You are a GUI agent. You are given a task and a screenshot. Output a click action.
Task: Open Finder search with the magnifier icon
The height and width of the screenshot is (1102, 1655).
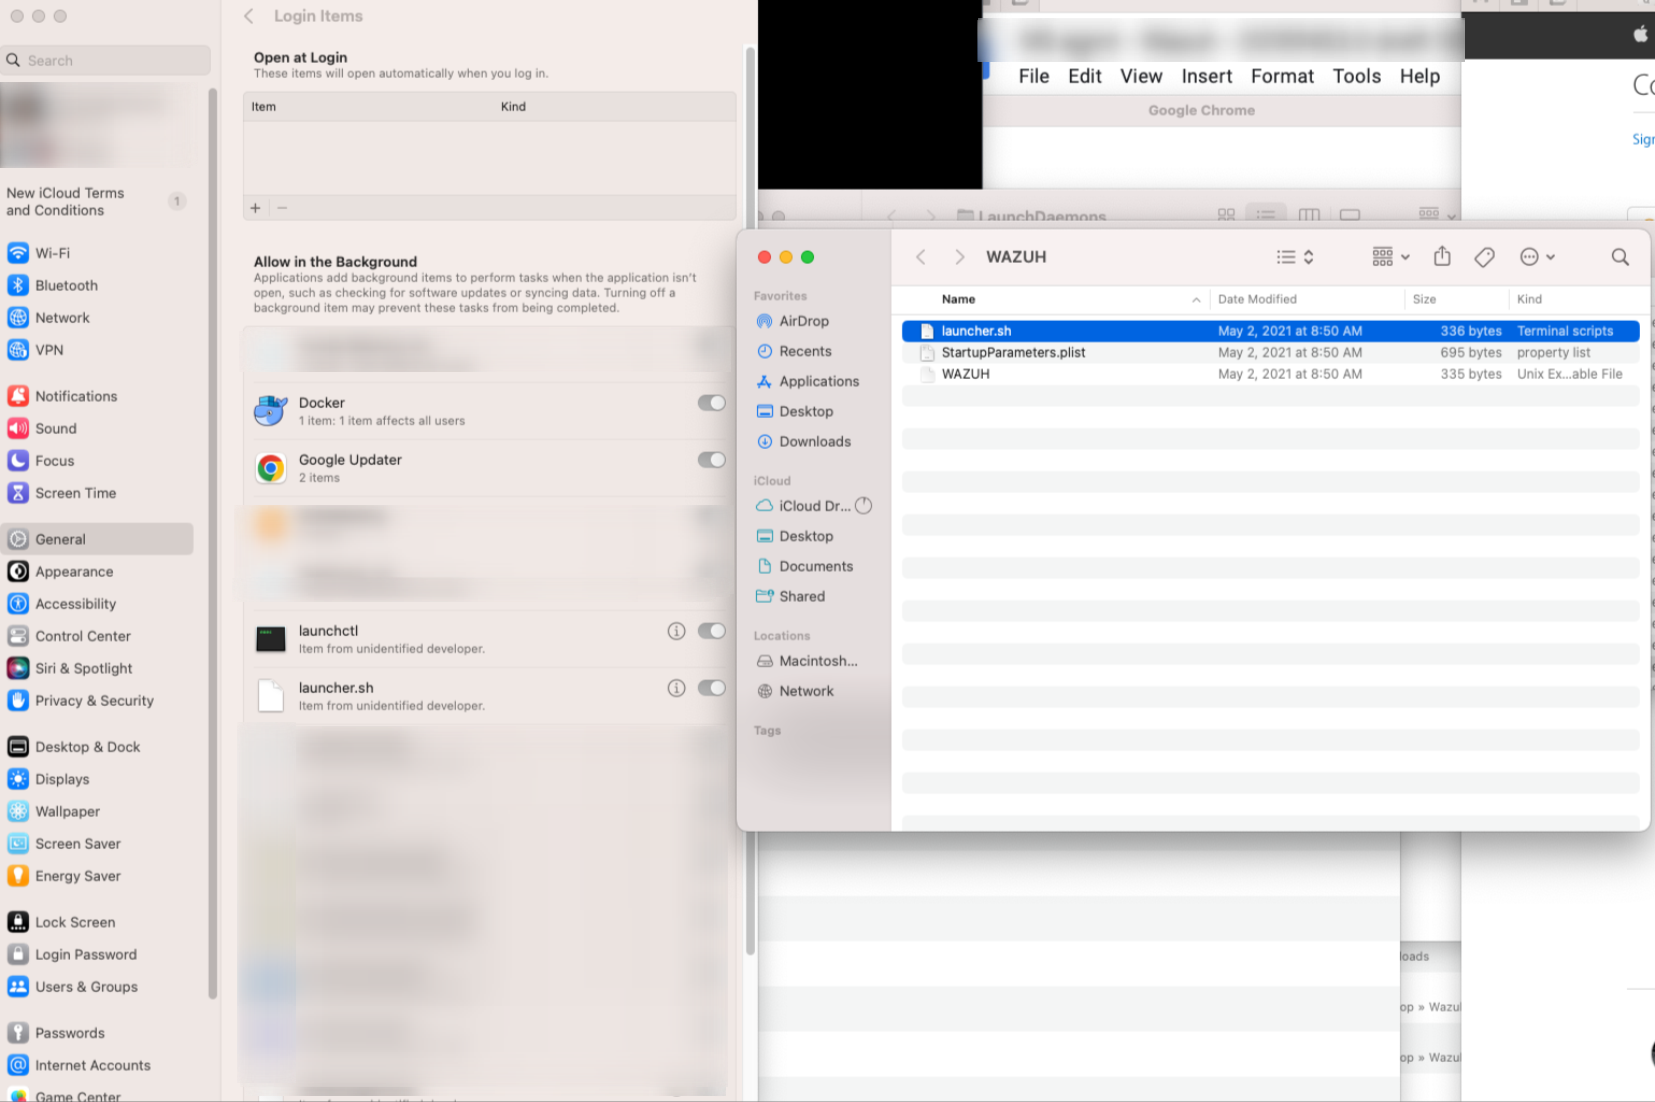click(1619, 257)
